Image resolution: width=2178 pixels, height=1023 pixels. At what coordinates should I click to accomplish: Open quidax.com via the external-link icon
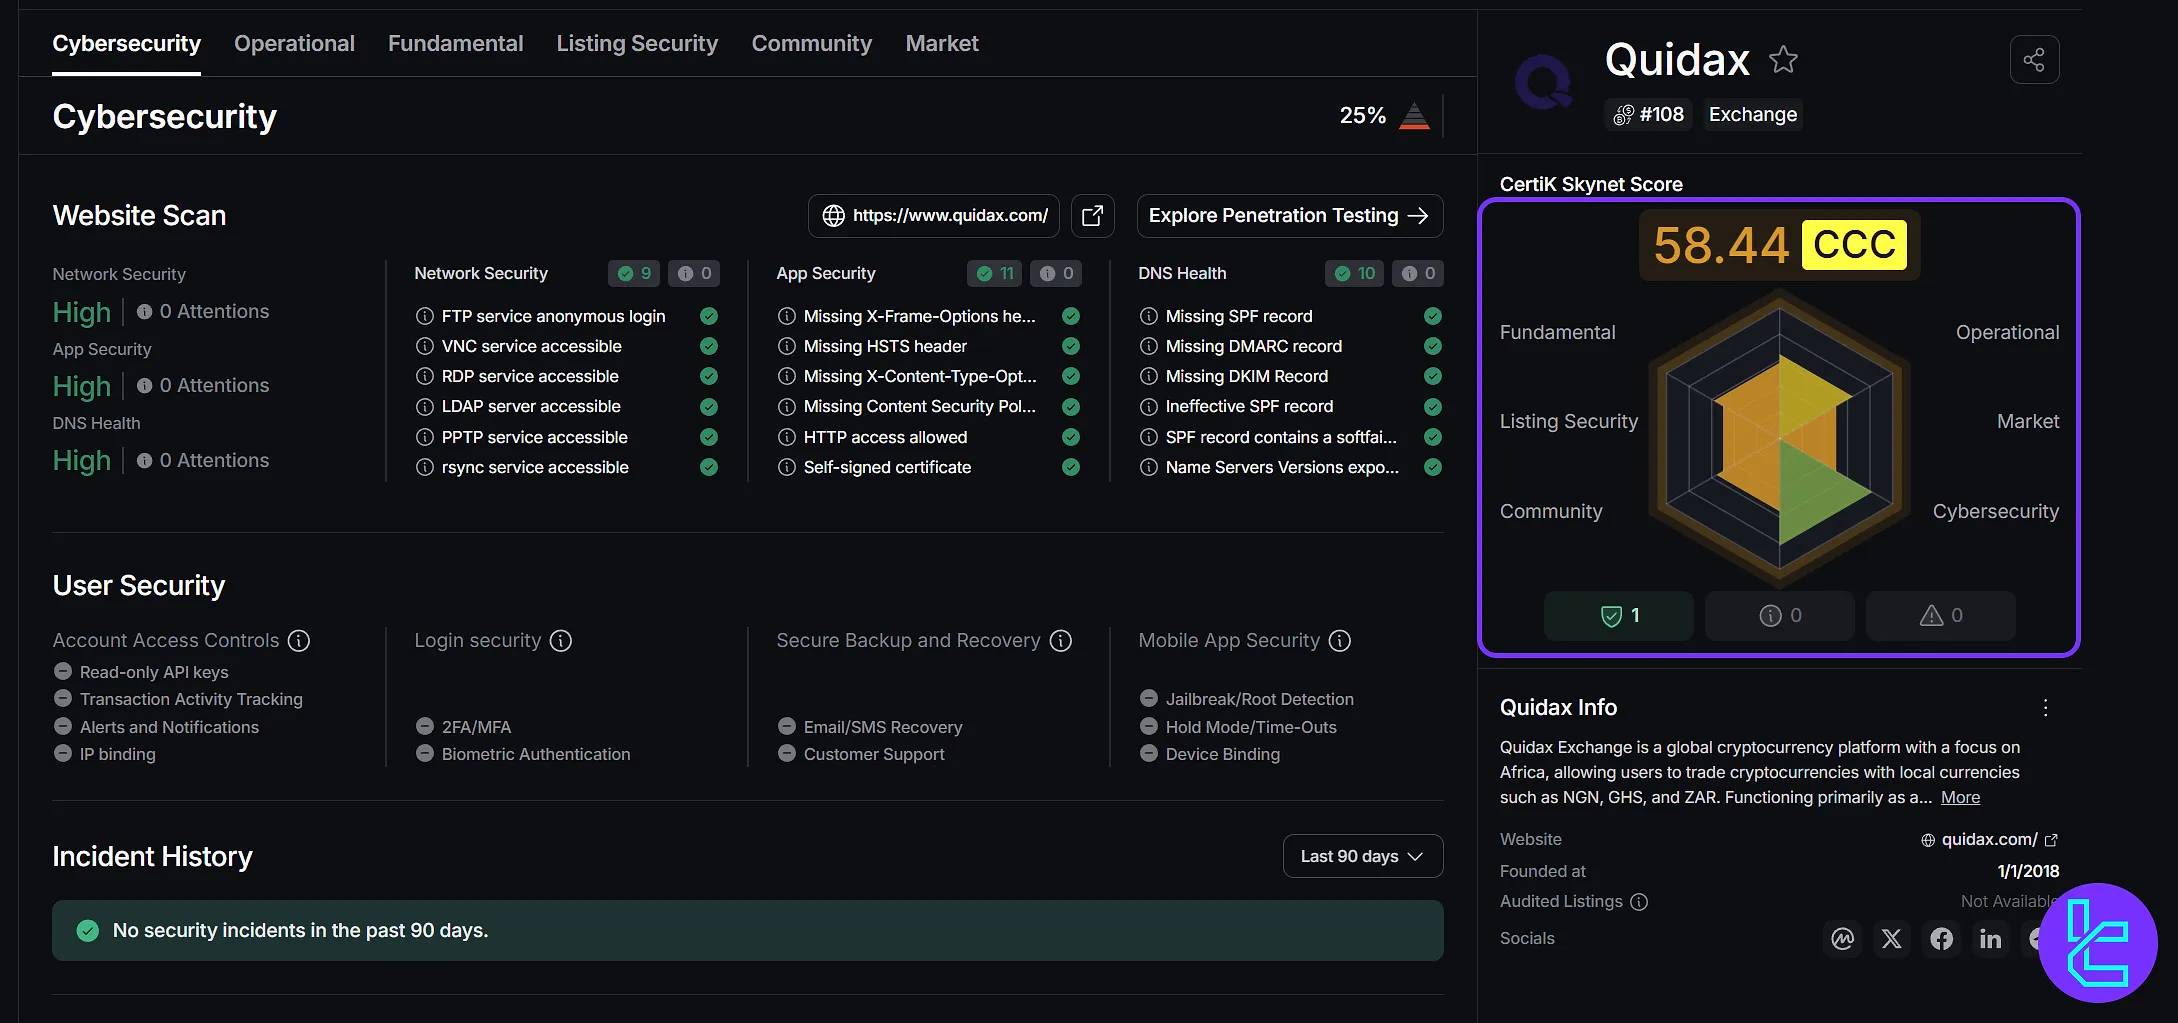pos(2053,839)
